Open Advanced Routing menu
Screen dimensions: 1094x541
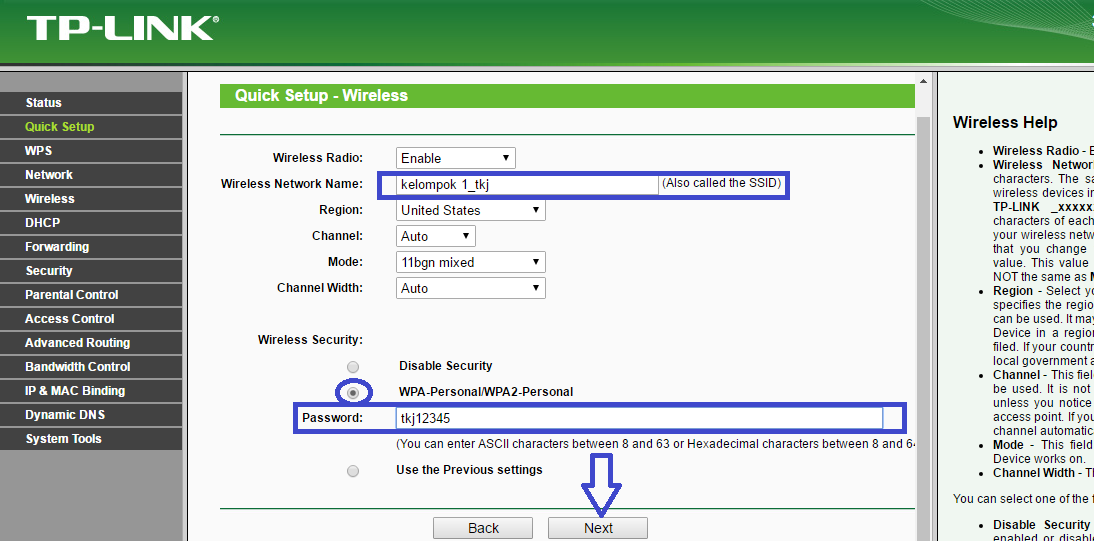[x=91, y=343]
